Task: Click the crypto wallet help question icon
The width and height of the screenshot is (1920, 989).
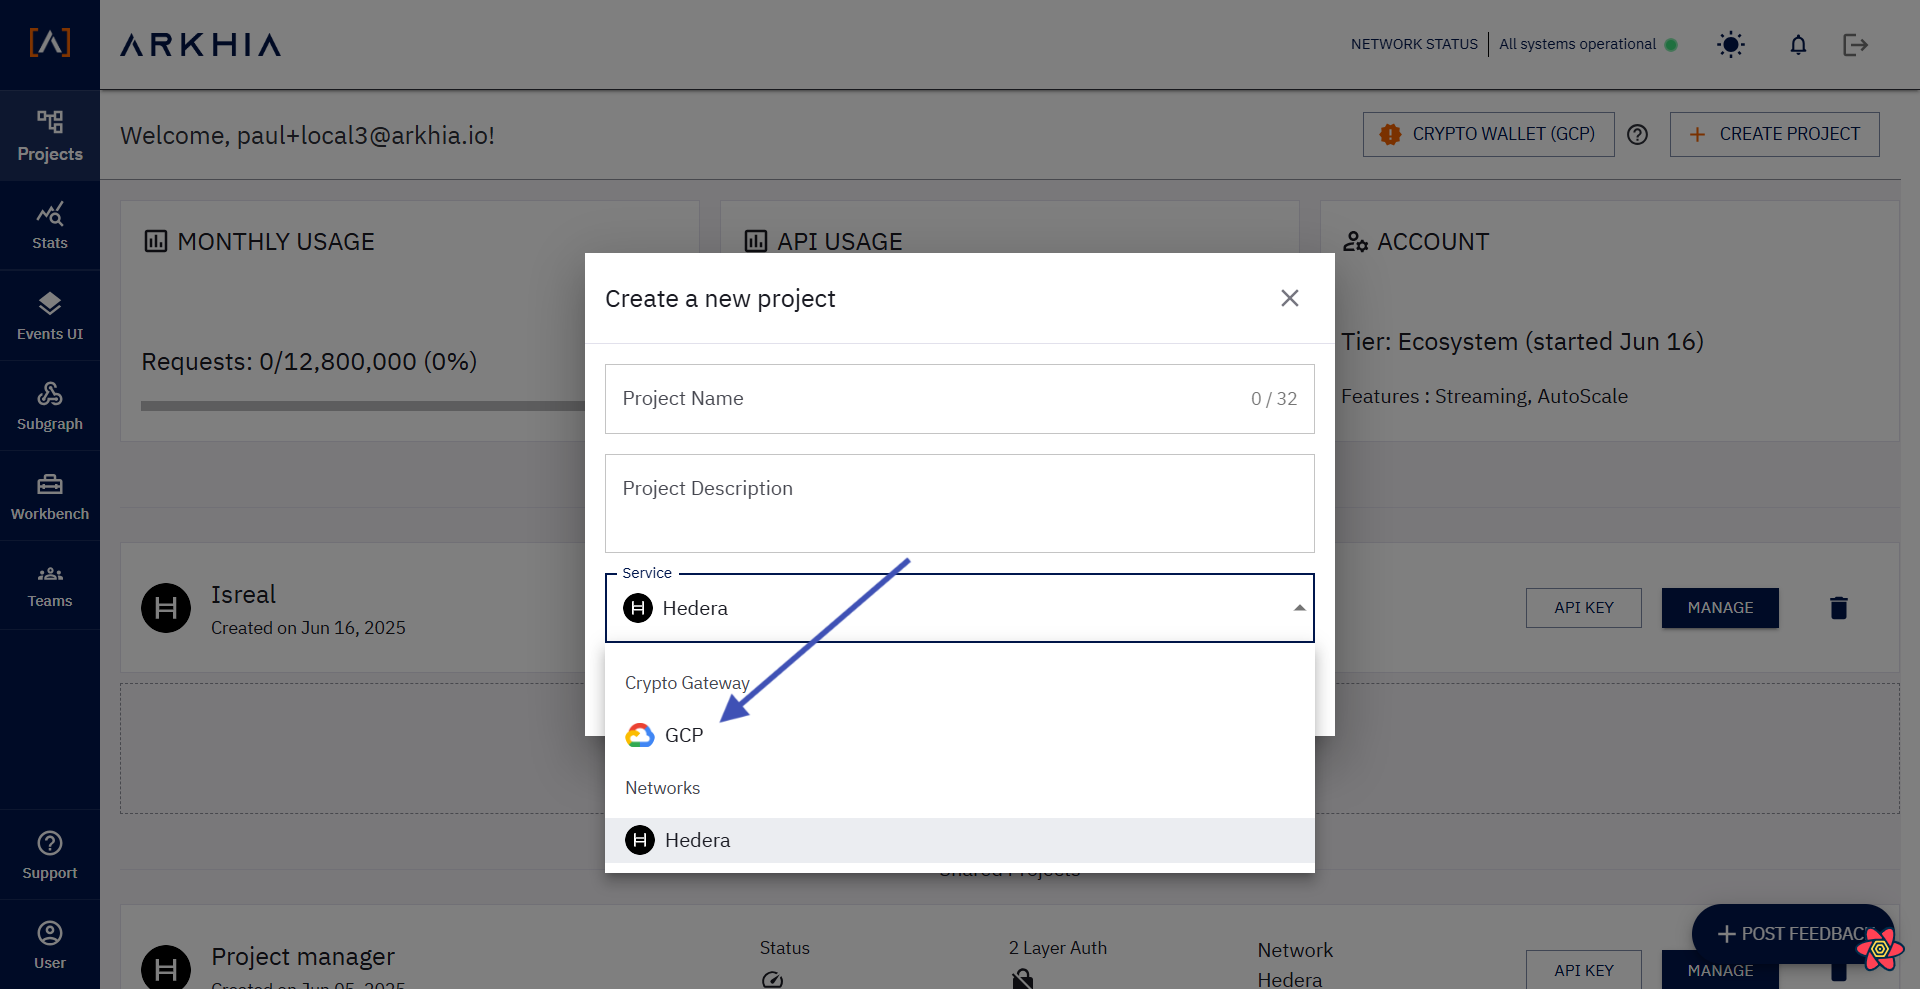Action: click(x=1637, y=134)
